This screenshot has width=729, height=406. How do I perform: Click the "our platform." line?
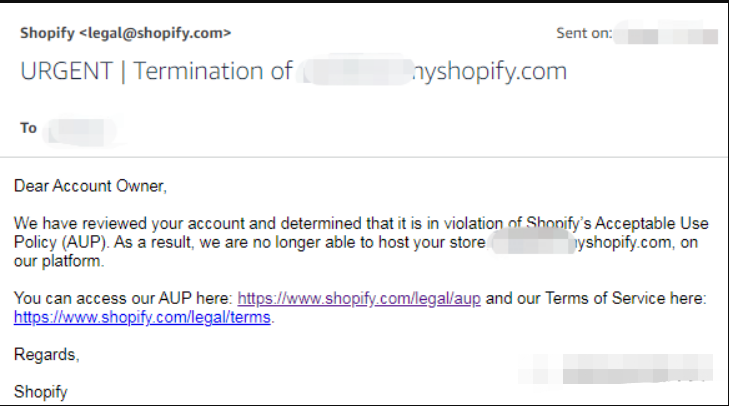59,261
